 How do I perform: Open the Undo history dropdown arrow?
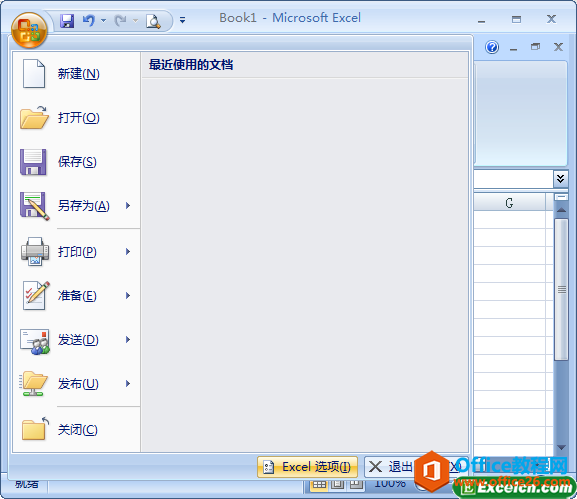click(x=103, y=21)
